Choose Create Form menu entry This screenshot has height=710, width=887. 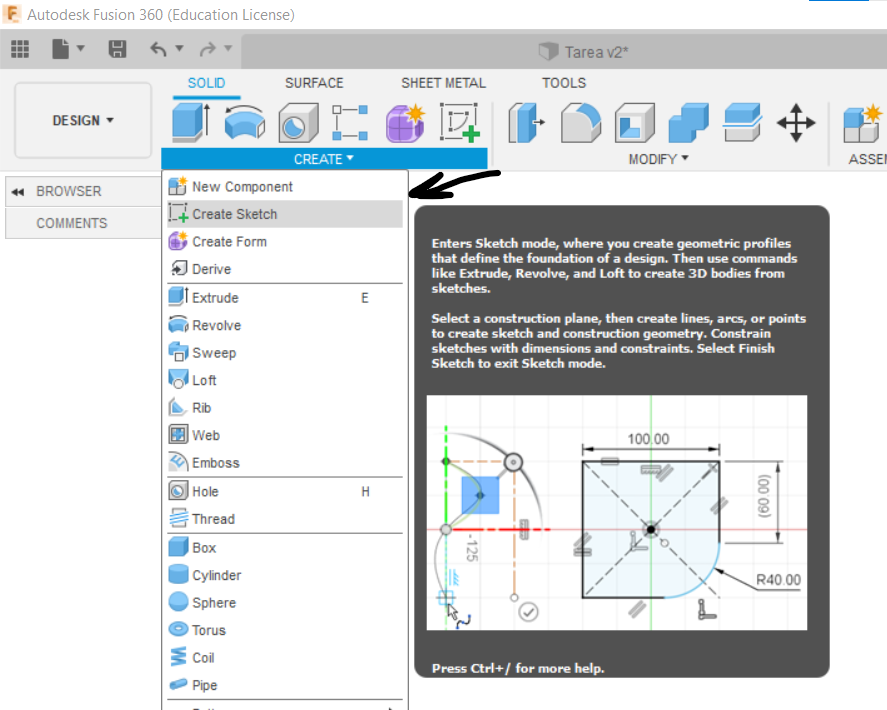click(x=285, y=242)
